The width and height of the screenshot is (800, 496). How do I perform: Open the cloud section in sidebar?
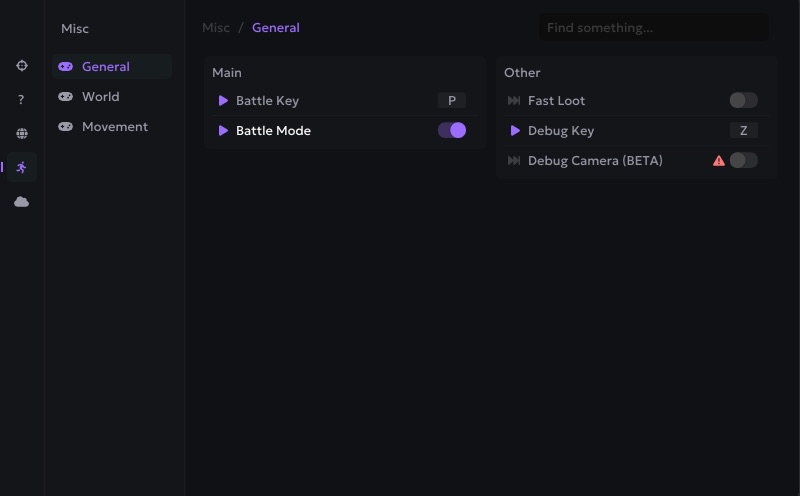pyautogui.click(x=22, y=202)
